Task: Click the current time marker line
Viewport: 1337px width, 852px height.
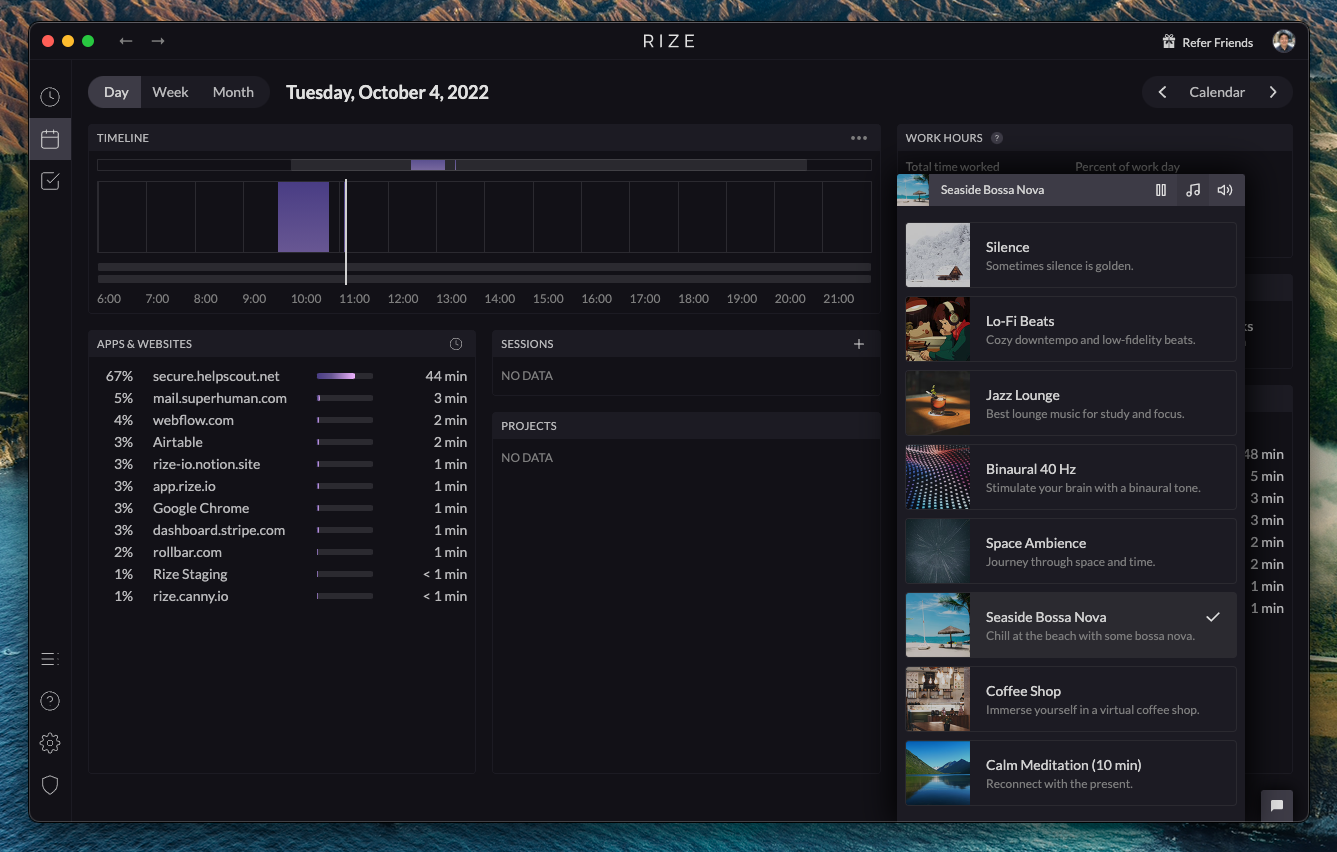Action: 346,231
